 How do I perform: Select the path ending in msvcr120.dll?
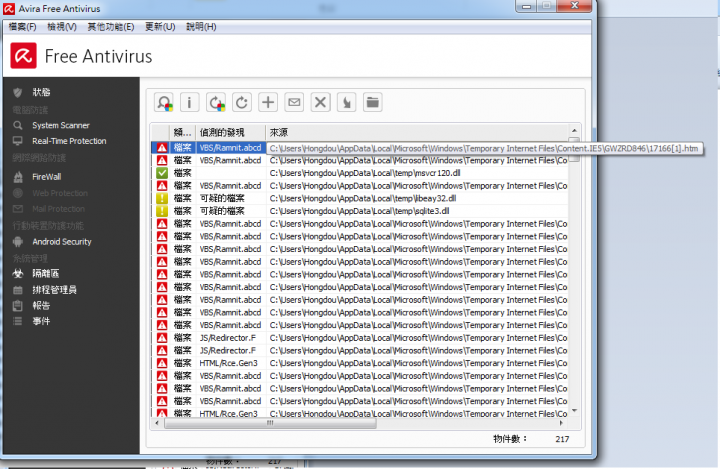coord(365,173)
